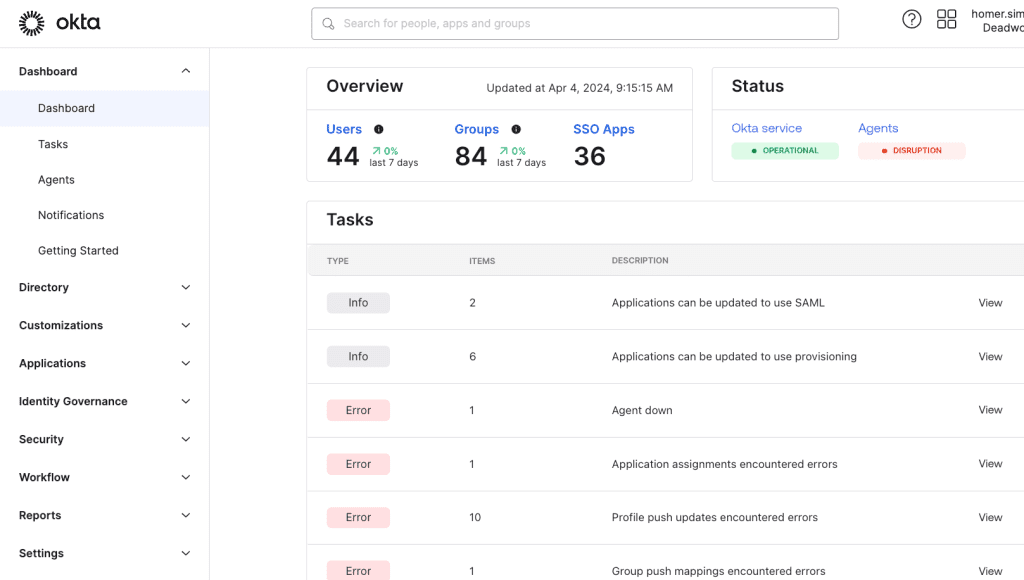Image resolution: width=1024 pixels, height=580 pixels.
Task: Click the SSO Apps count 36
Action: [590, 156]
